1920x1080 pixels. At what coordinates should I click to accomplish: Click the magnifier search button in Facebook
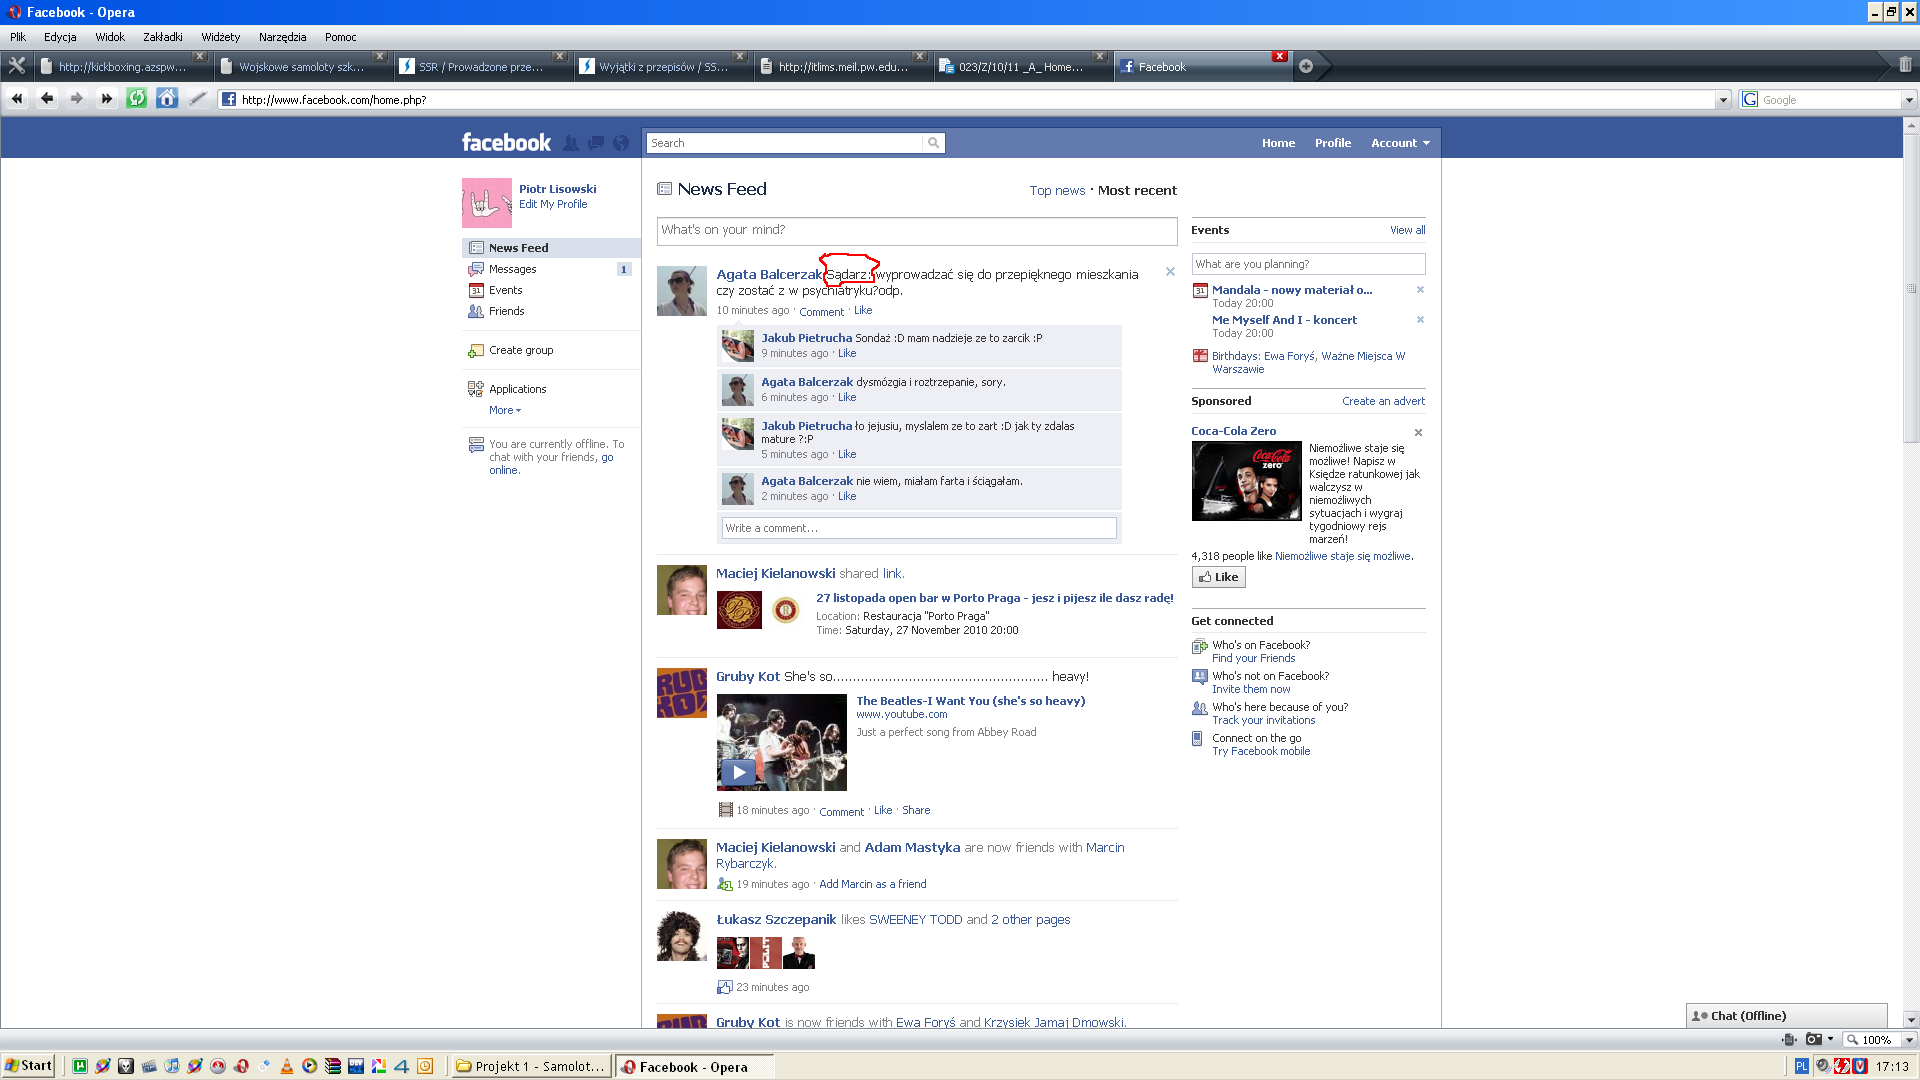(x=933, y=143)
